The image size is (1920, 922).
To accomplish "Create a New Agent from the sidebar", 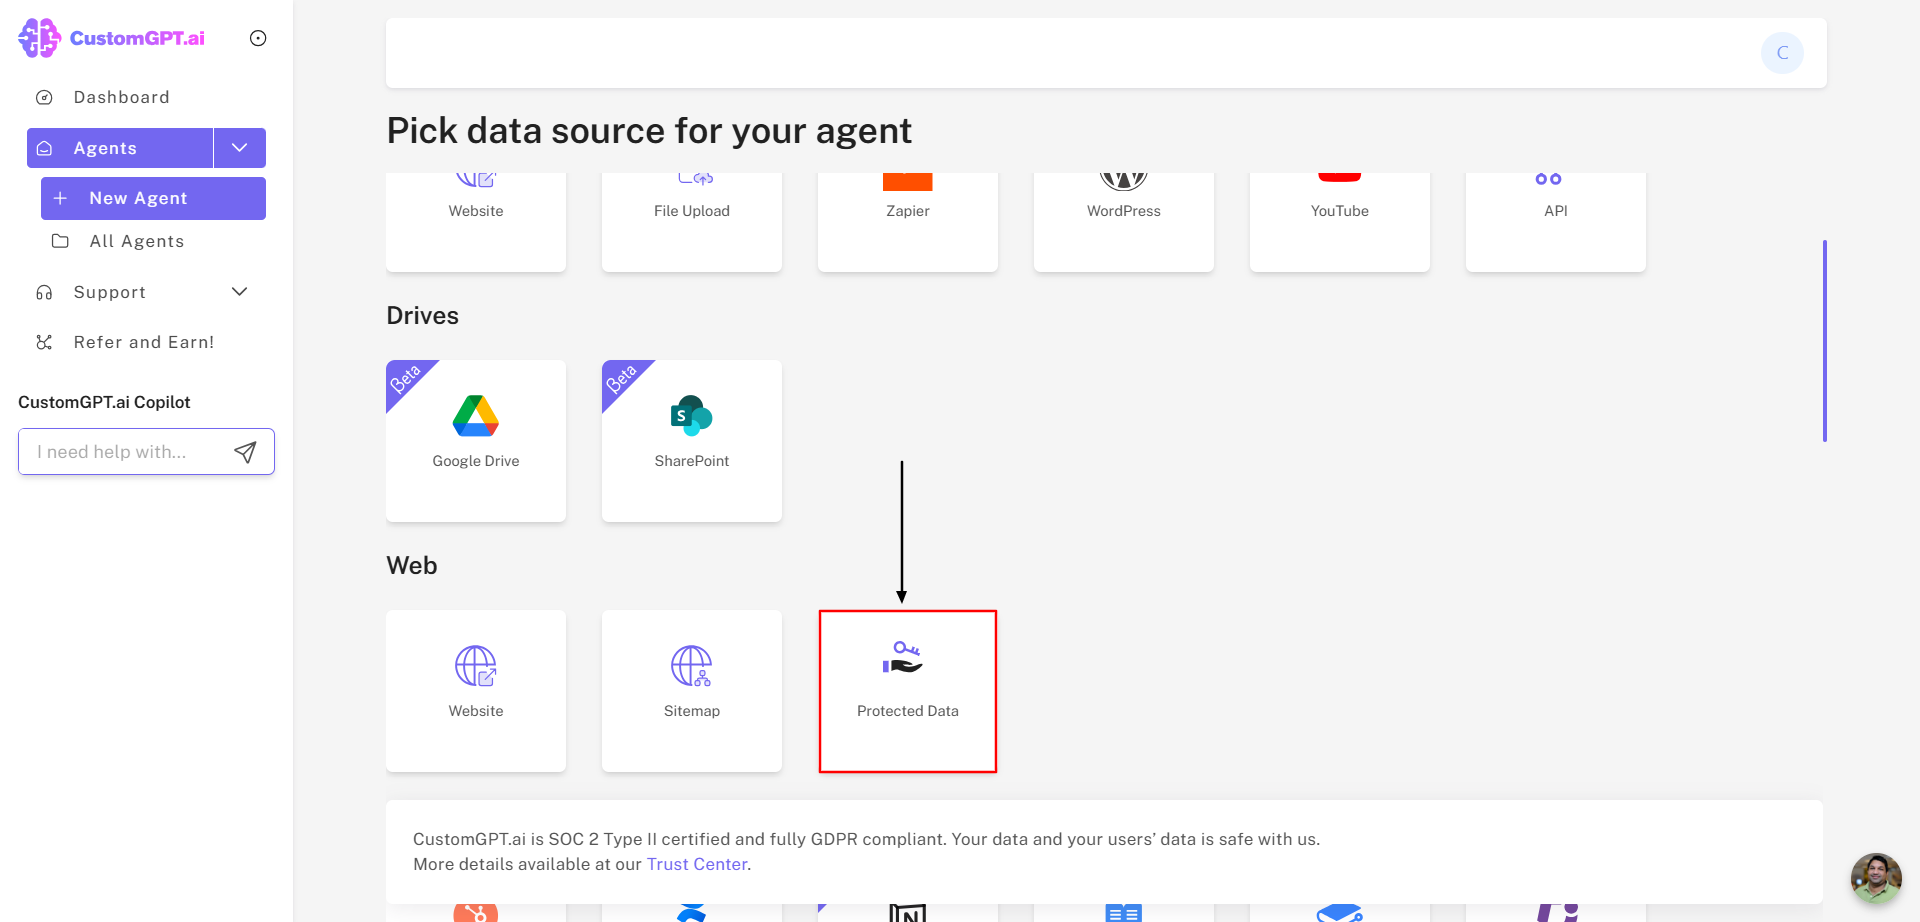I will pos(153,198).
